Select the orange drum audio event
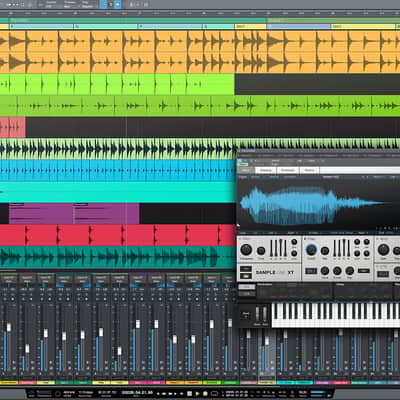The height and width of the screenshot is (400, 400). (x=200, y=52)
